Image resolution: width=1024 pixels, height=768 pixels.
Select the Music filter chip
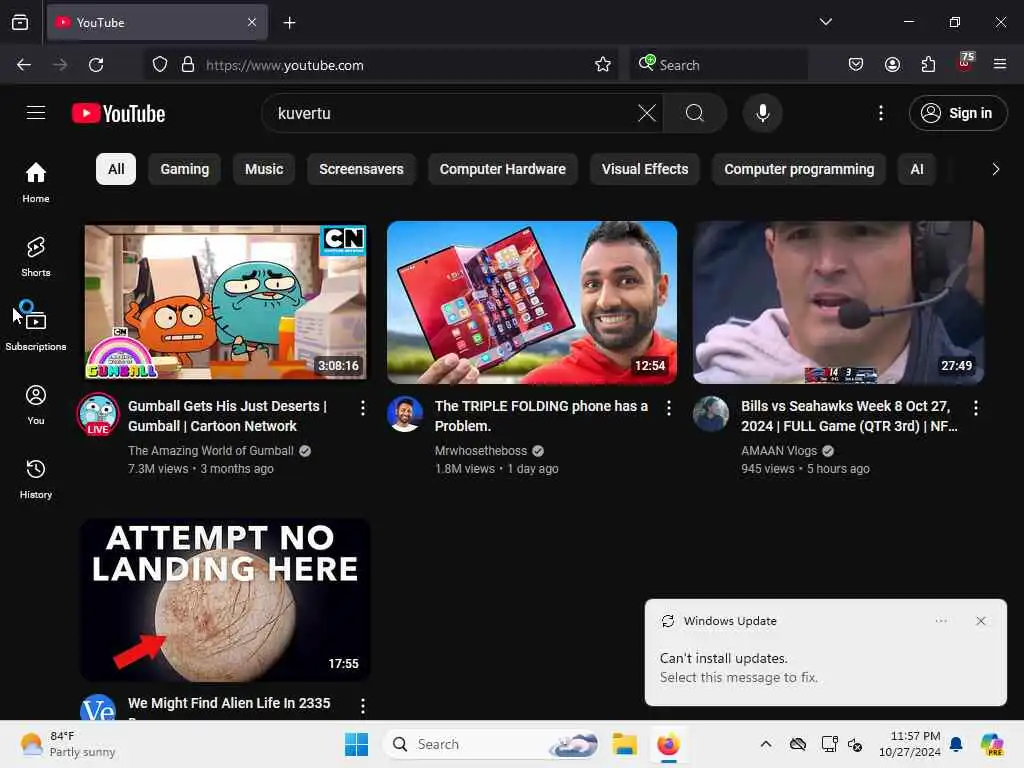[264, 169]
